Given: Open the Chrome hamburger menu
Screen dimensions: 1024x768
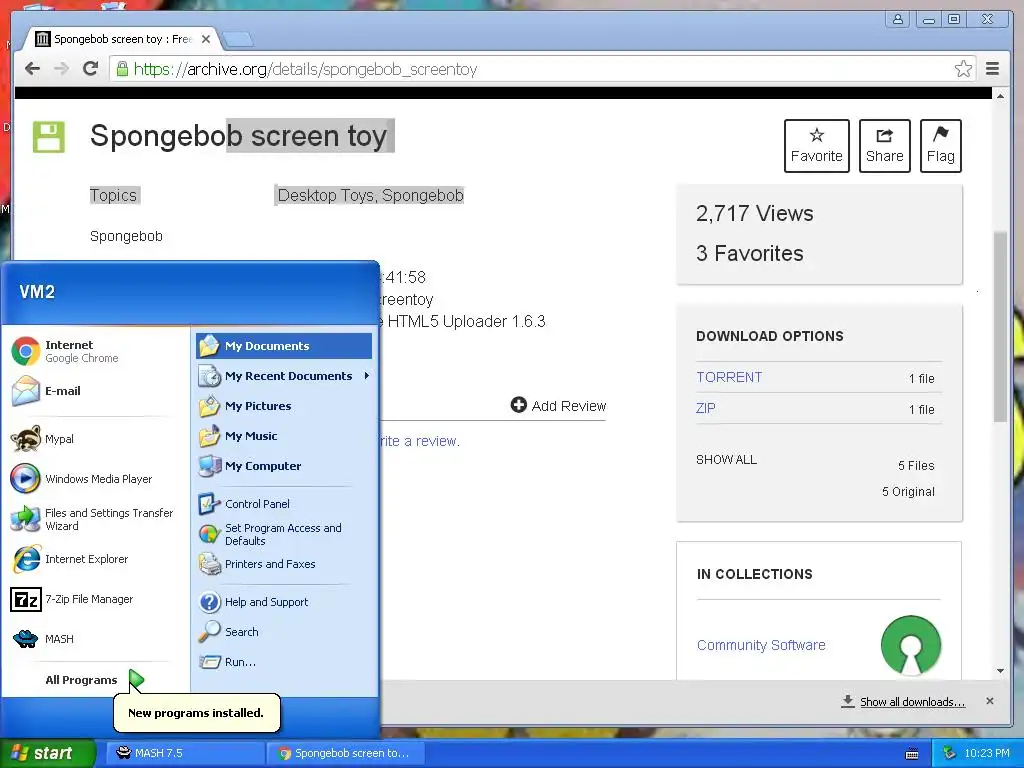Looking at the screenshot, I should [993, 69].
